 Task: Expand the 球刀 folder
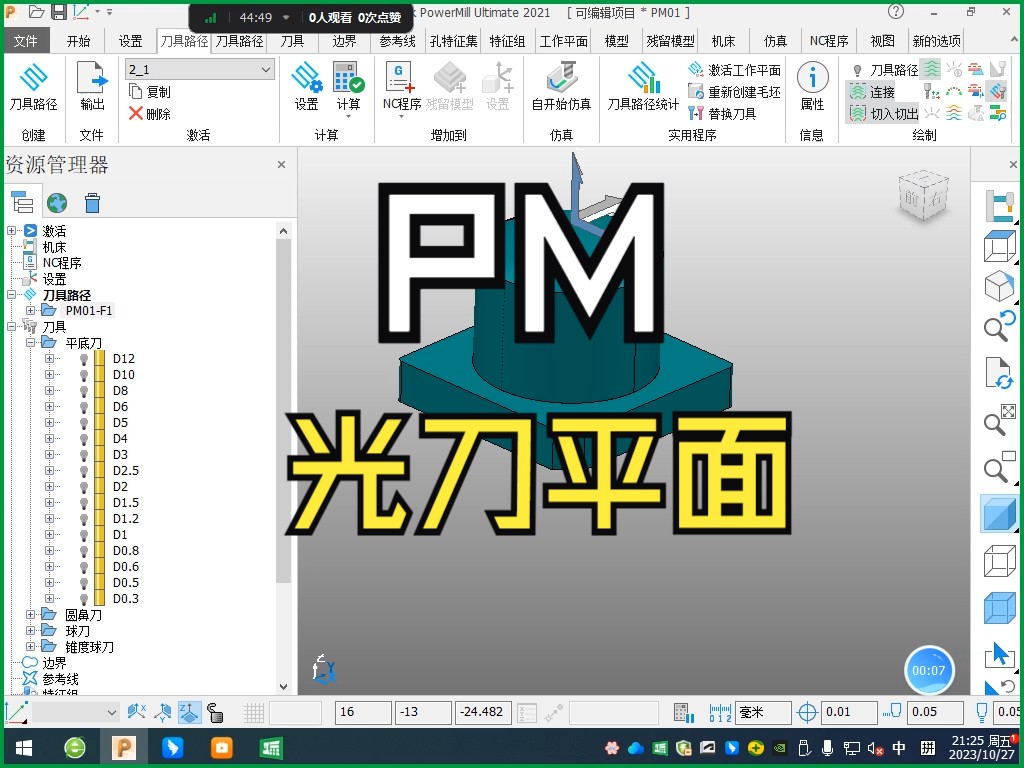pyautogui.click(x=30, y=630)
